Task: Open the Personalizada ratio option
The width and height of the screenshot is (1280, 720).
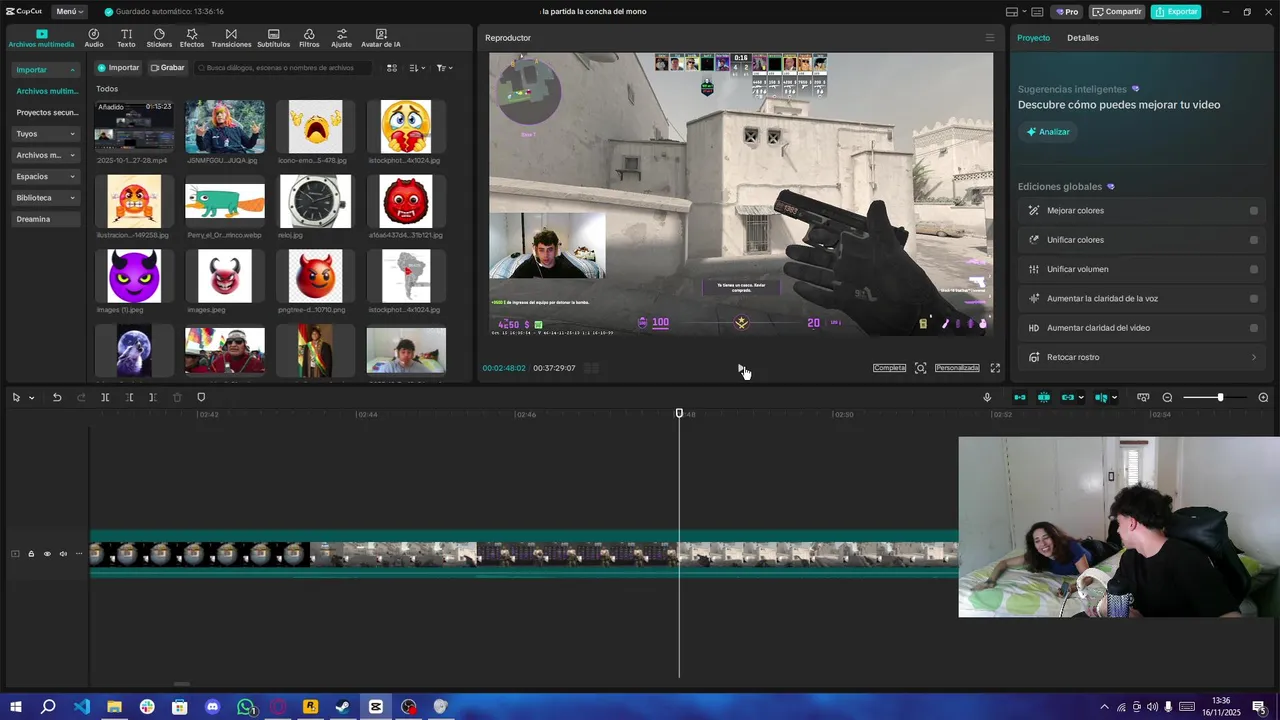Action: 957,368
